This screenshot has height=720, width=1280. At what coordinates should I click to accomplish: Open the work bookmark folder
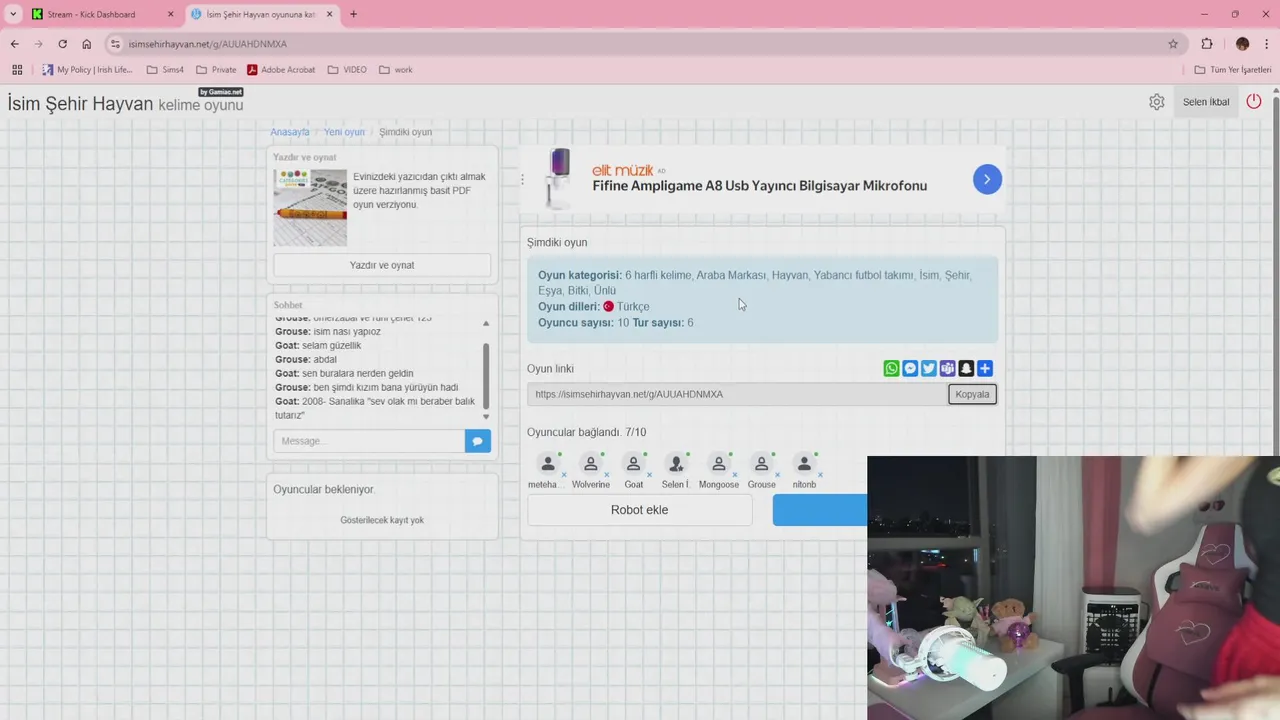[x=395, y=70]
